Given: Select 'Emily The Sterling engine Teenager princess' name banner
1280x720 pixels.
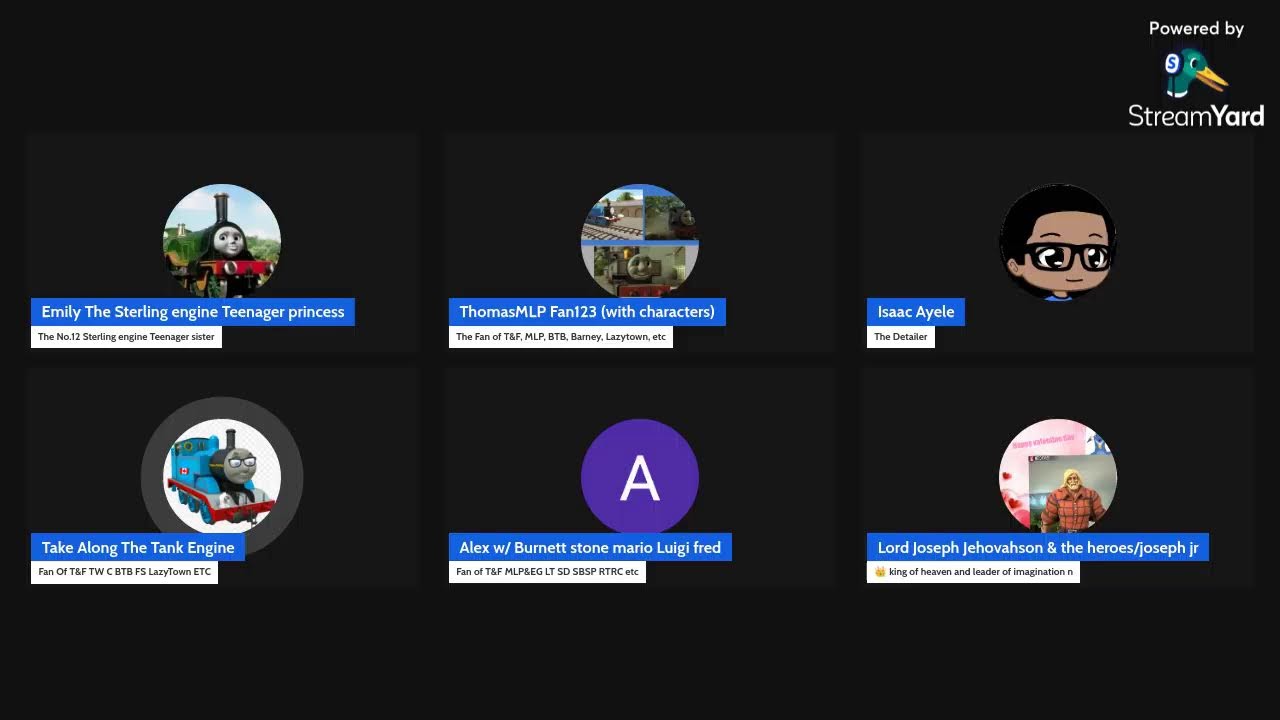Looking at the screenshot, I should pos(193,312).
